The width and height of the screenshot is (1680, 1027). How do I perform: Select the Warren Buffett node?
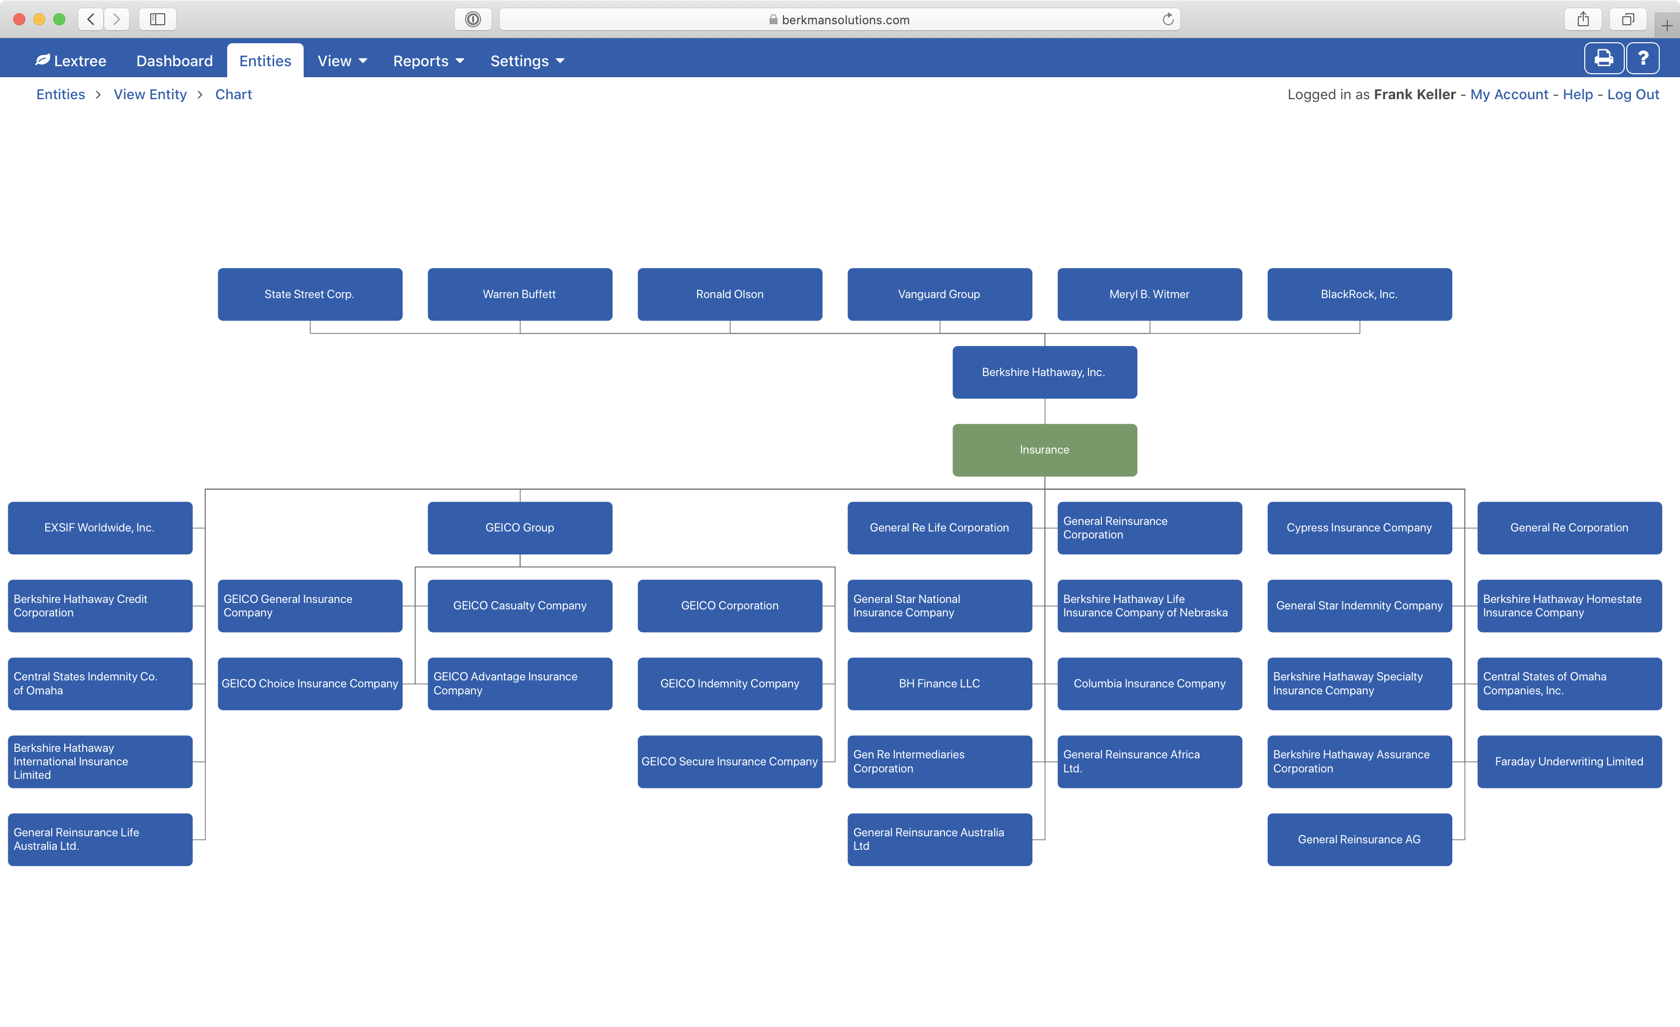520,294
